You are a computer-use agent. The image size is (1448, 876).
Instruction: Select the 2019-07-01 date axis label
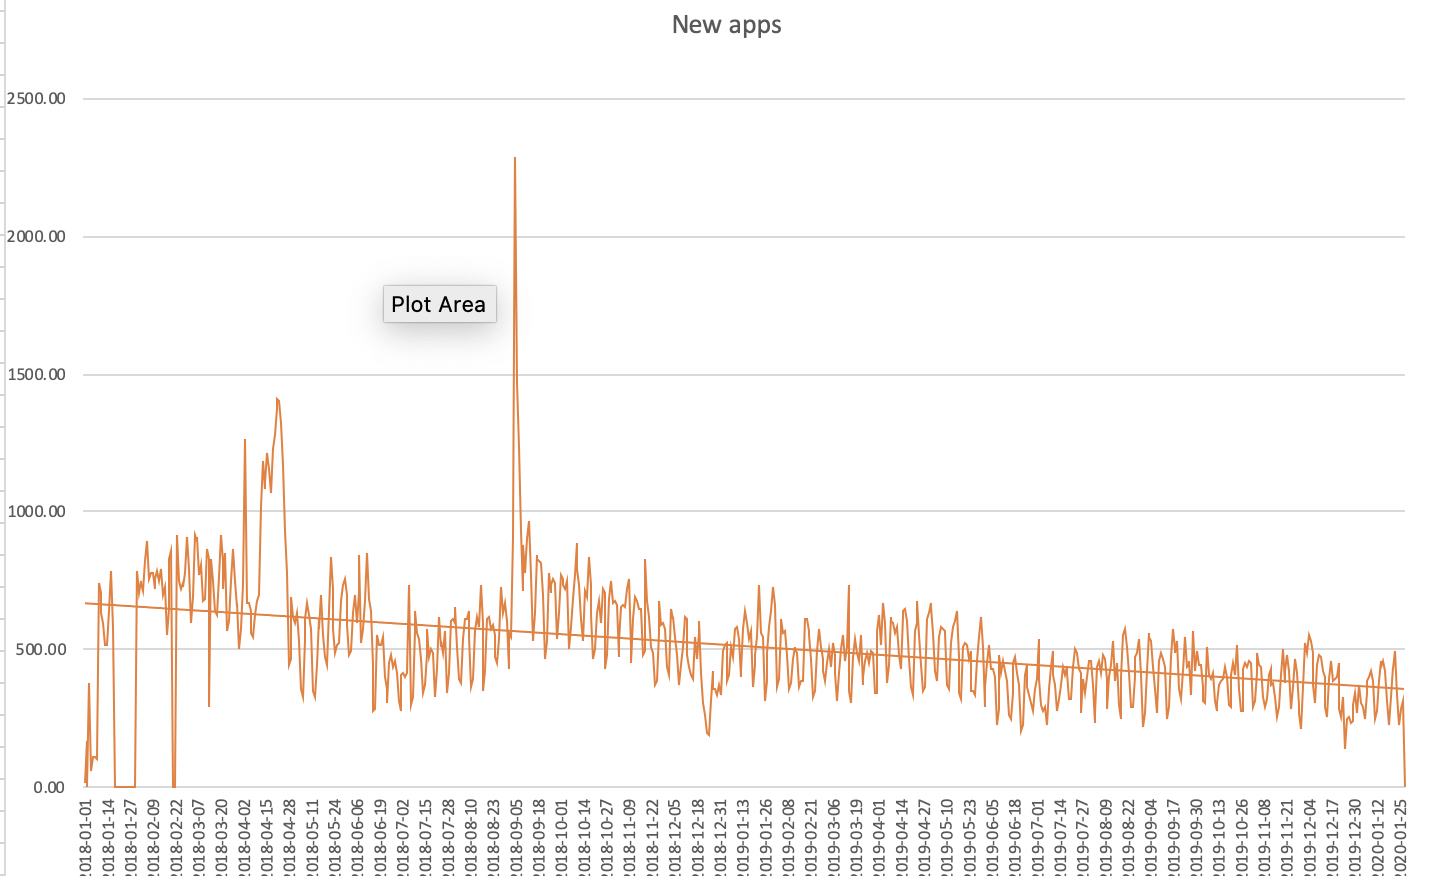click(1038, 836)
